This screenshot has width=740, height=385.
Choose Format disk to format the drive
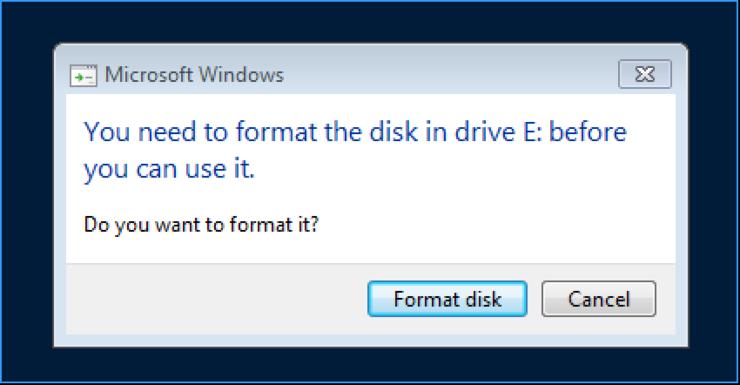click(x=447, y=299)
